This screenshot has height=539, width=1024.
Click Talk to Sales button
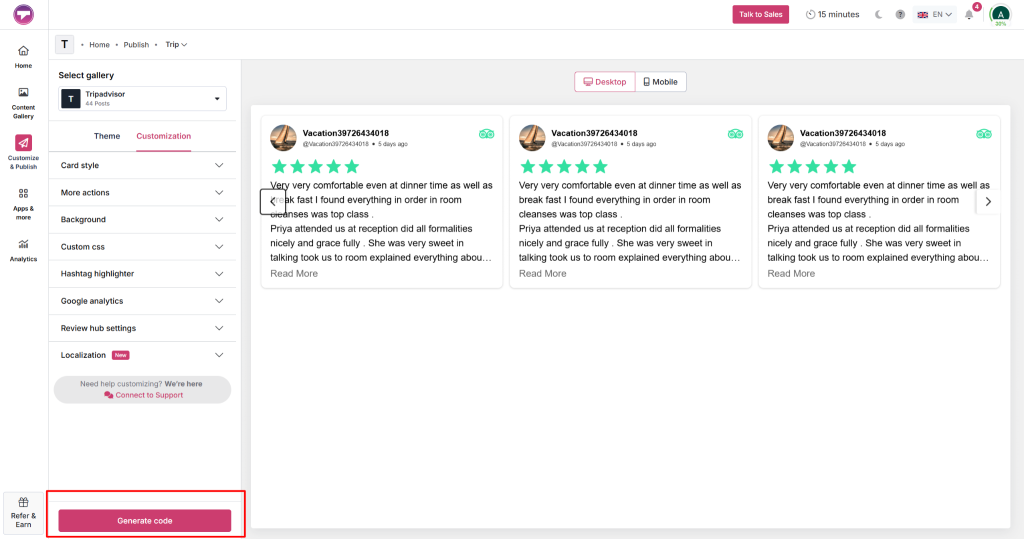760,14
